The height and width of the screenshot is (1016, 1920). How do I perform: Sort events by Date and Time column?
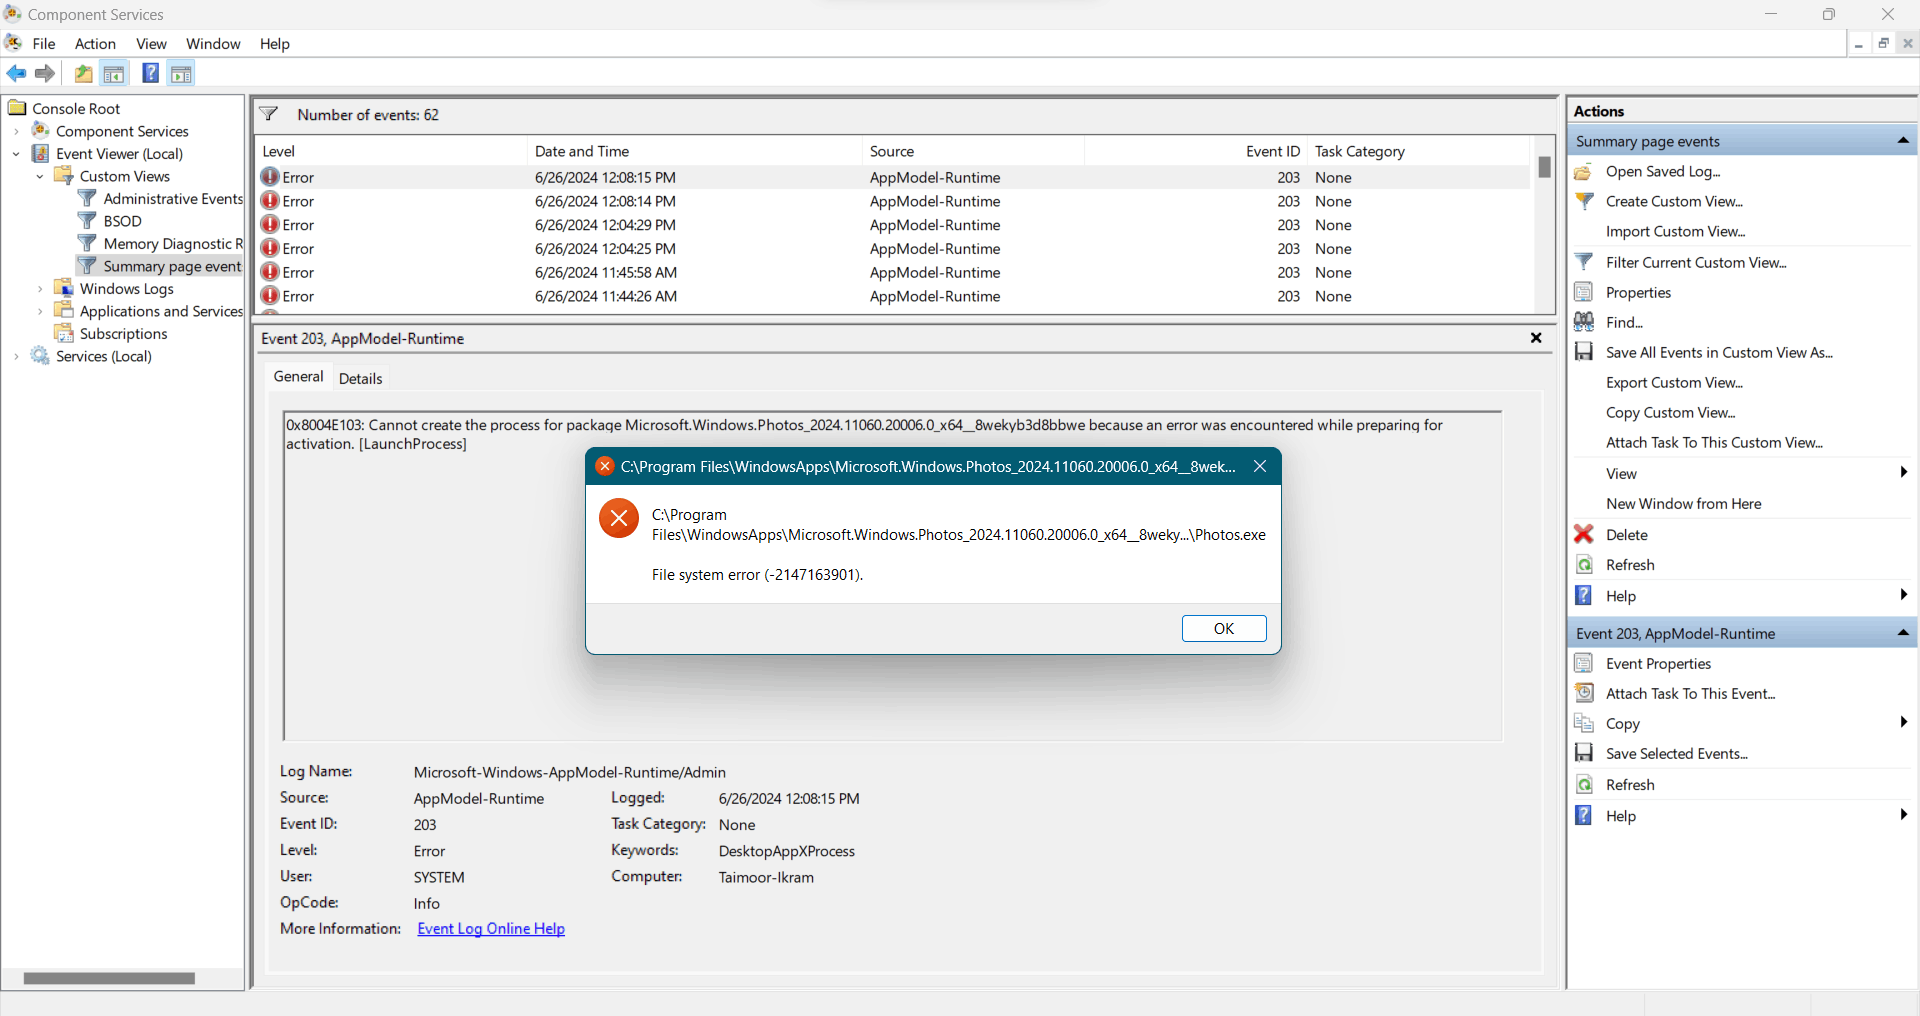tap(694, 151)
